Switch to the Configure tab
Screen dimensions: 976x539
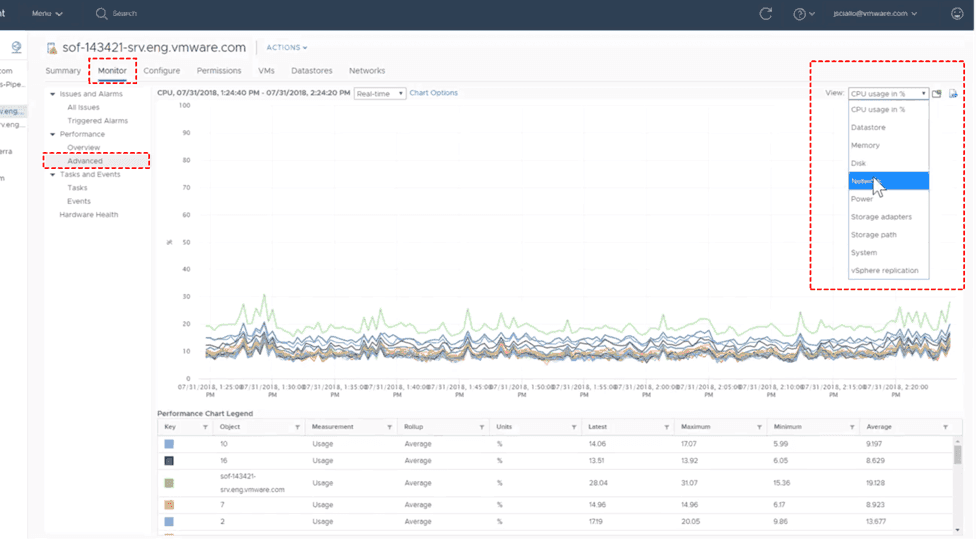tap(161, 71)
